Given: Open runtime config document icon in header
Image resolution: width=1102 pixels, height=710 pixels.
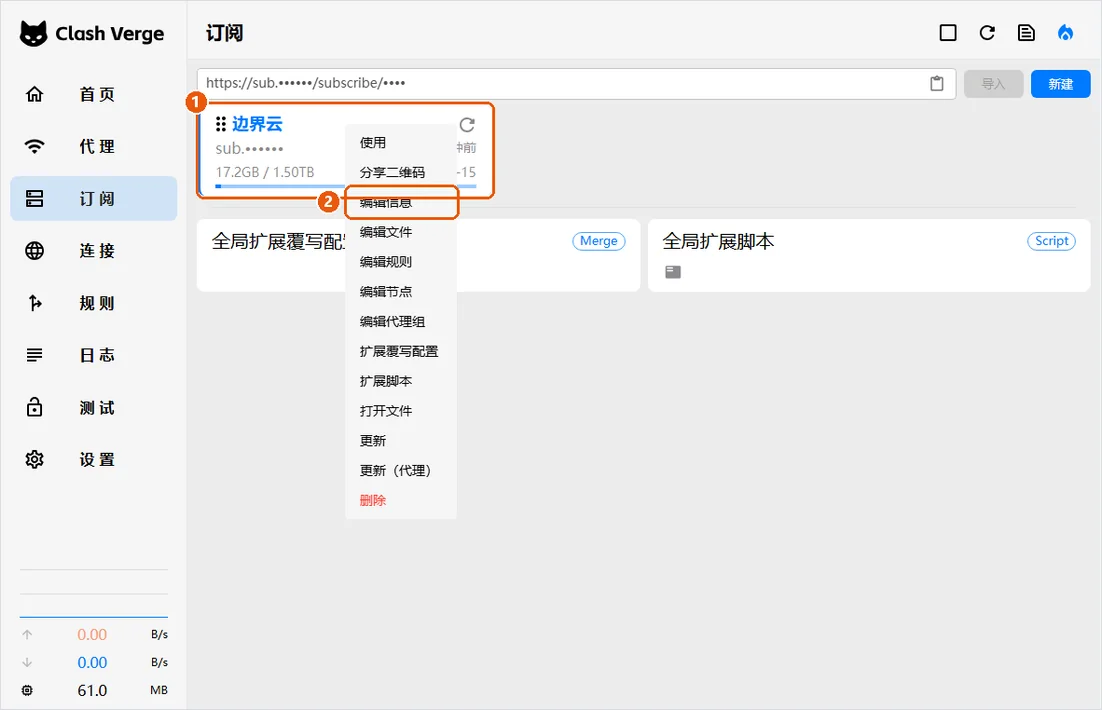Looking at the screenshot, I should coord(1026,33).
